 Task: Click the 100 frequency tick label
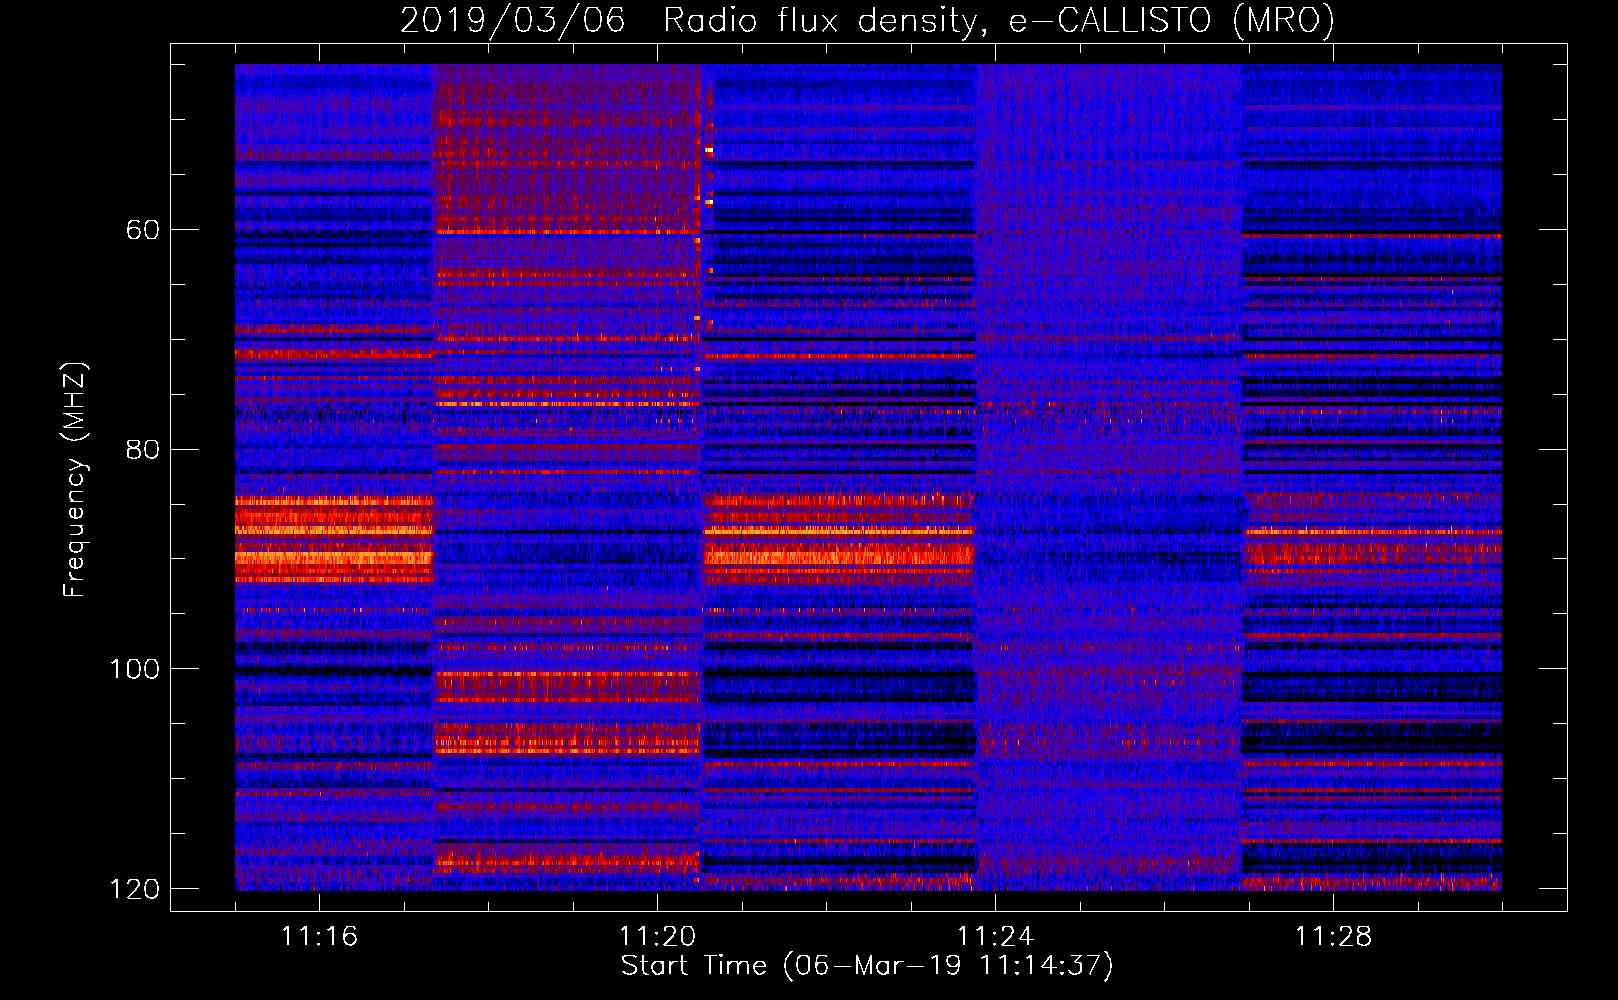pos(135,669)
